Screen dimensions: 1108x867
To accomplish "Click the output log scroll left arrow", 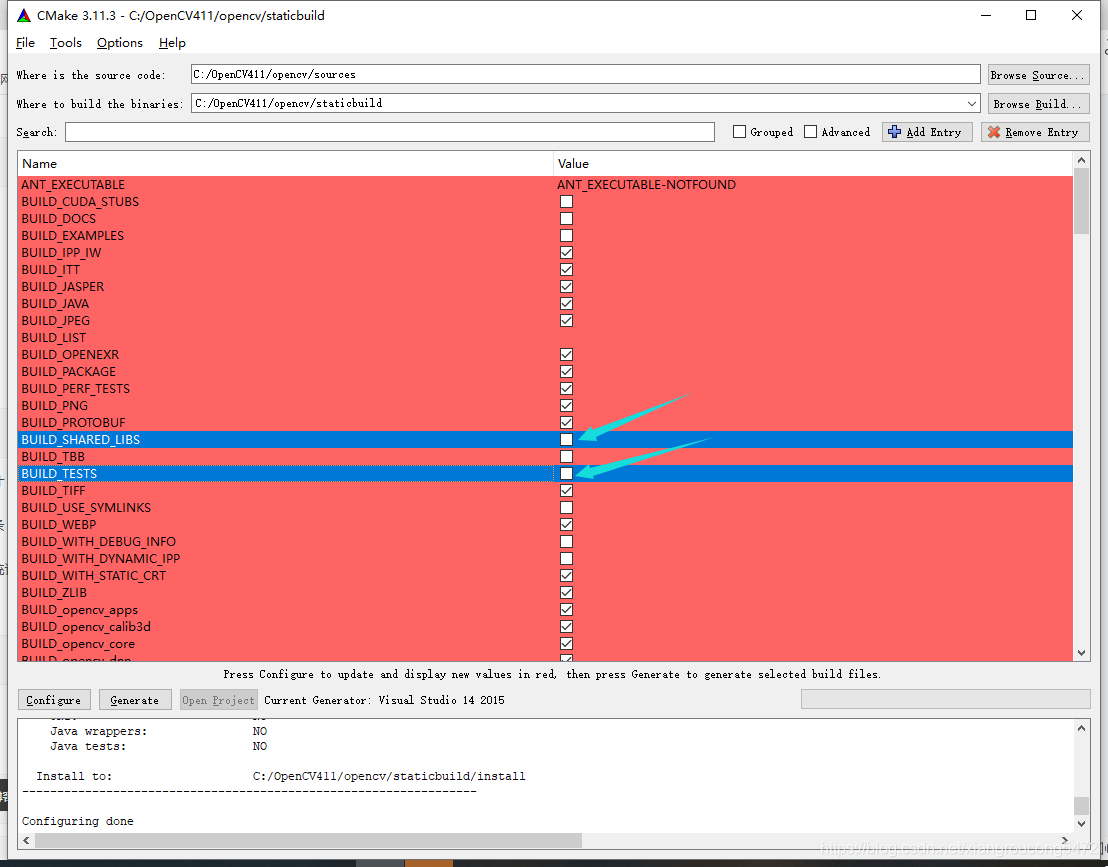I will pos(27,840).
